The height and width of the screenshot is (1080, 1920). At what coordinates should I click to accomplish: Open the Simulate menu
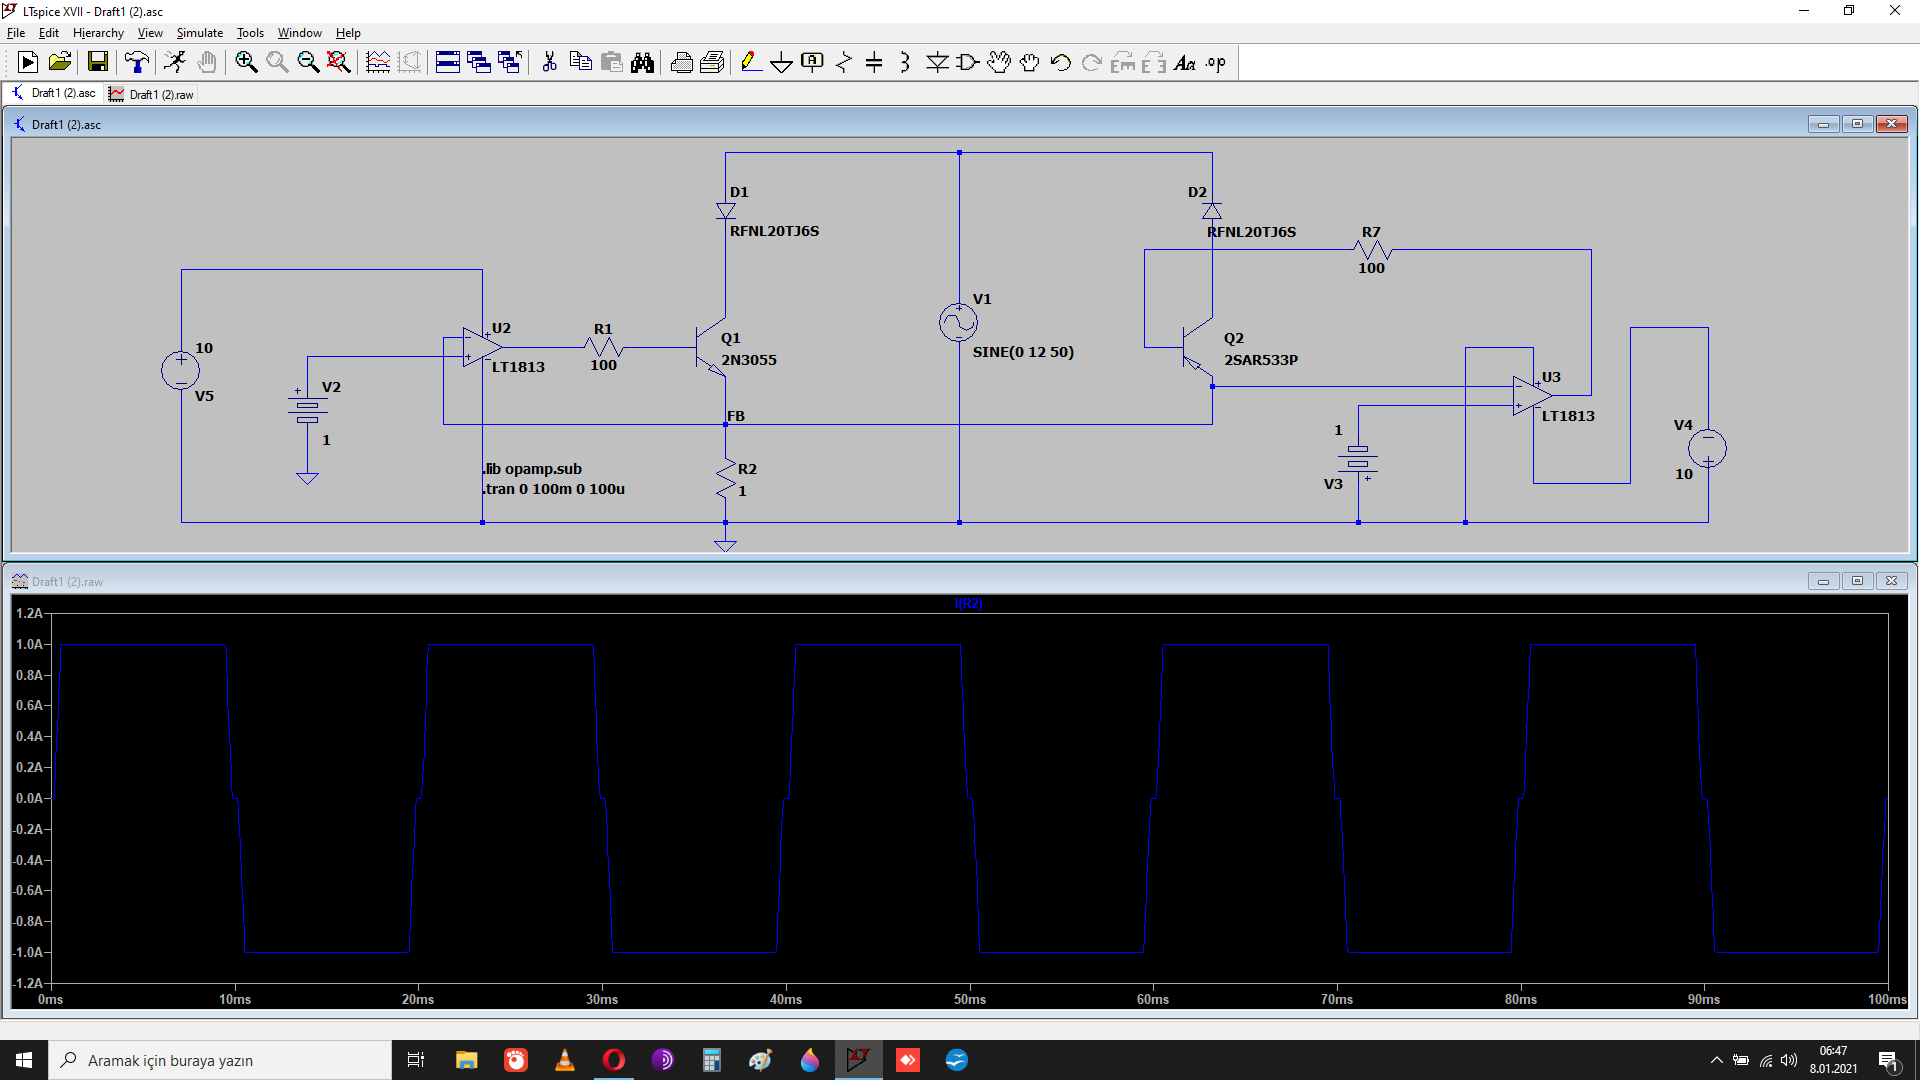click(200, 33)
